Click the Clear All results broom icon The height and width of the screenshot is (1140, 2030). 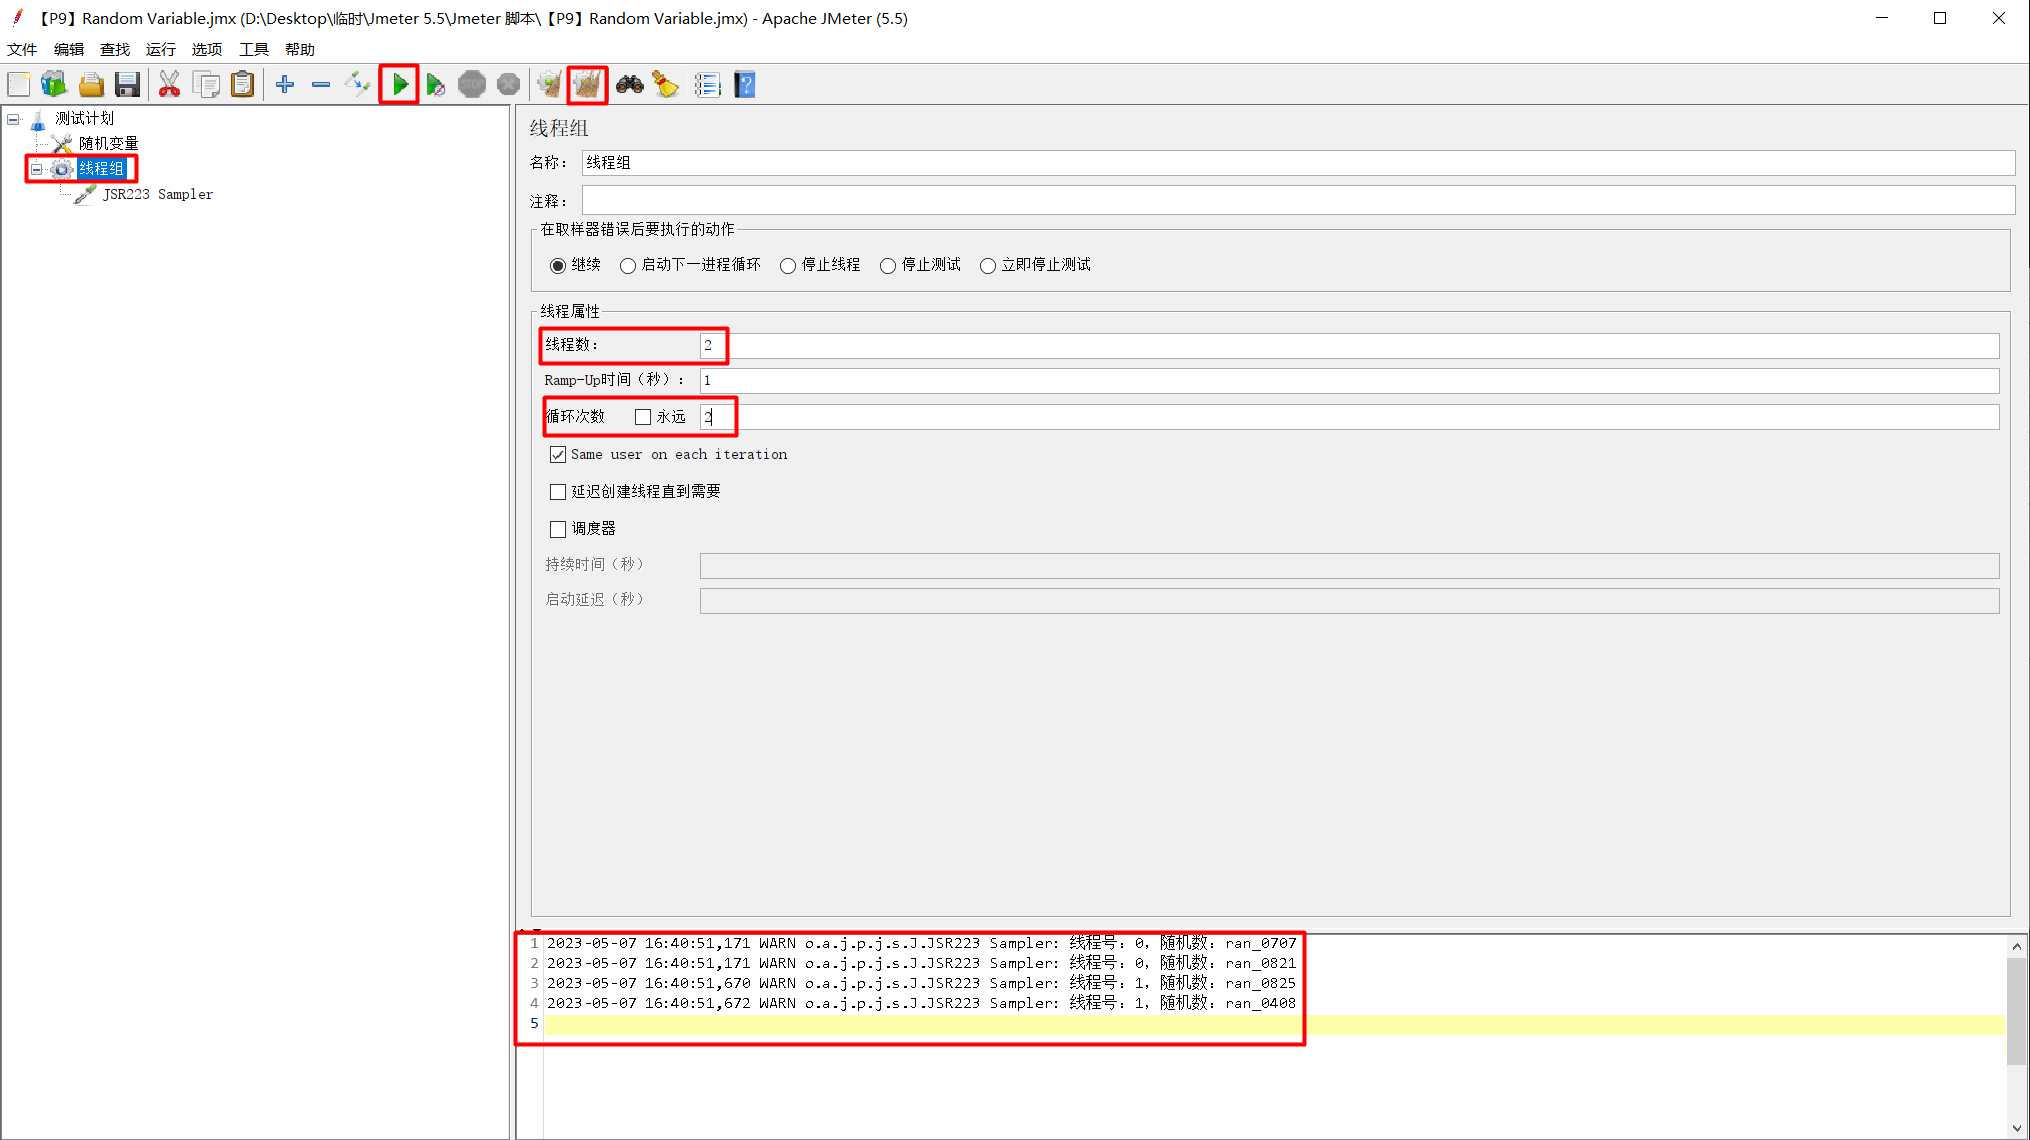tap(587, 84)
